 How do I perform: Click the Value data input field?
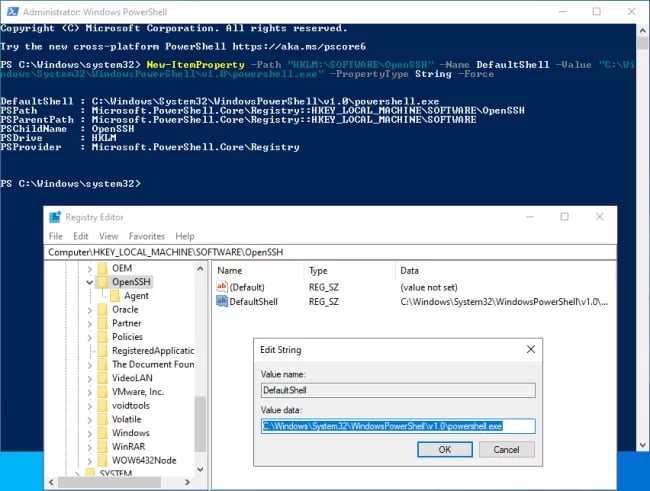[398, 426]
